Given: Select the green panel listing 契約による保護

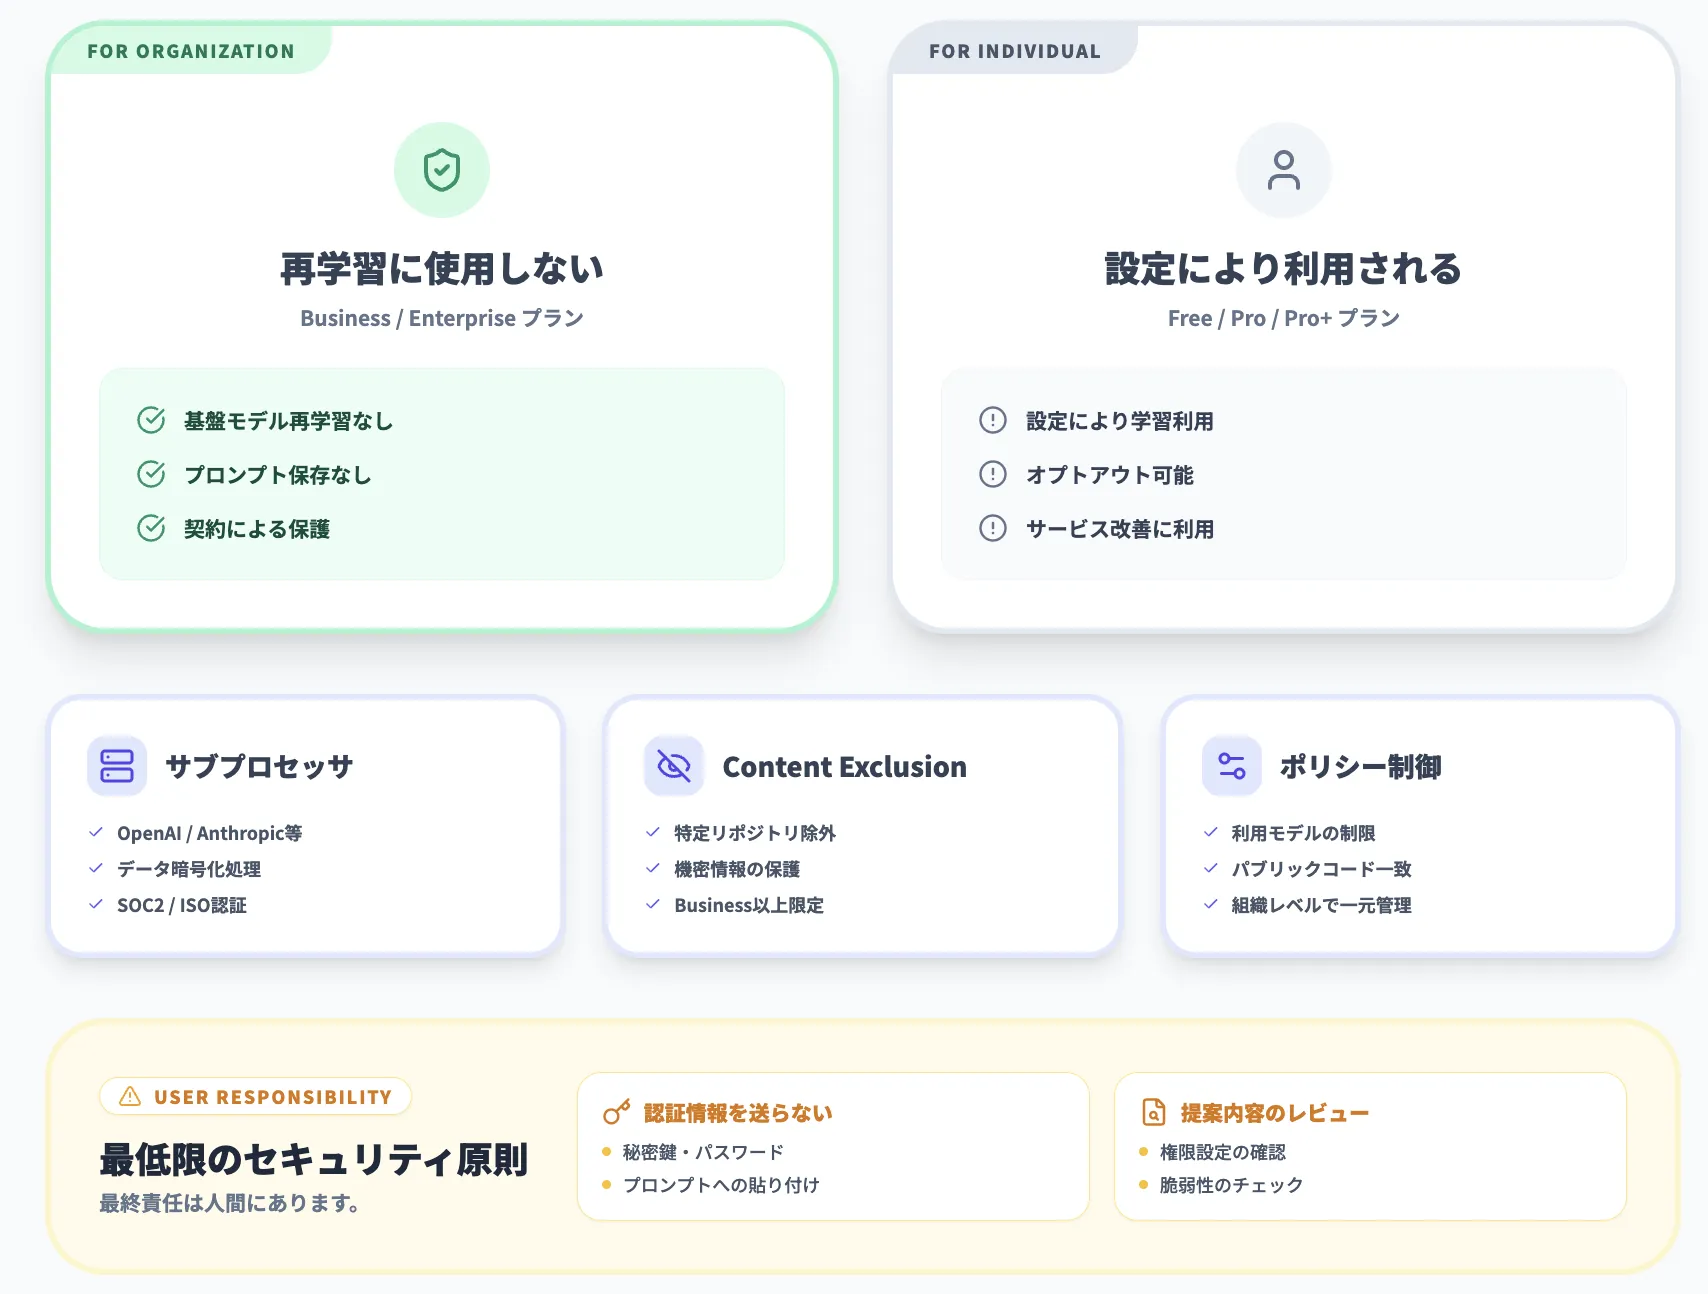Looking at the screenshot, I should click(x=441, y=473).
